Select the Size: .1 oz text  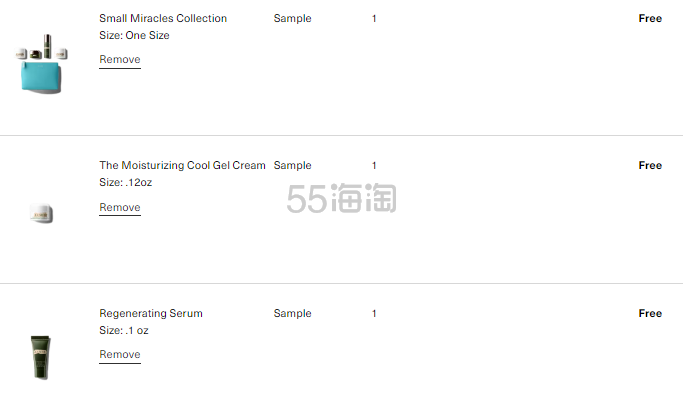124,330
